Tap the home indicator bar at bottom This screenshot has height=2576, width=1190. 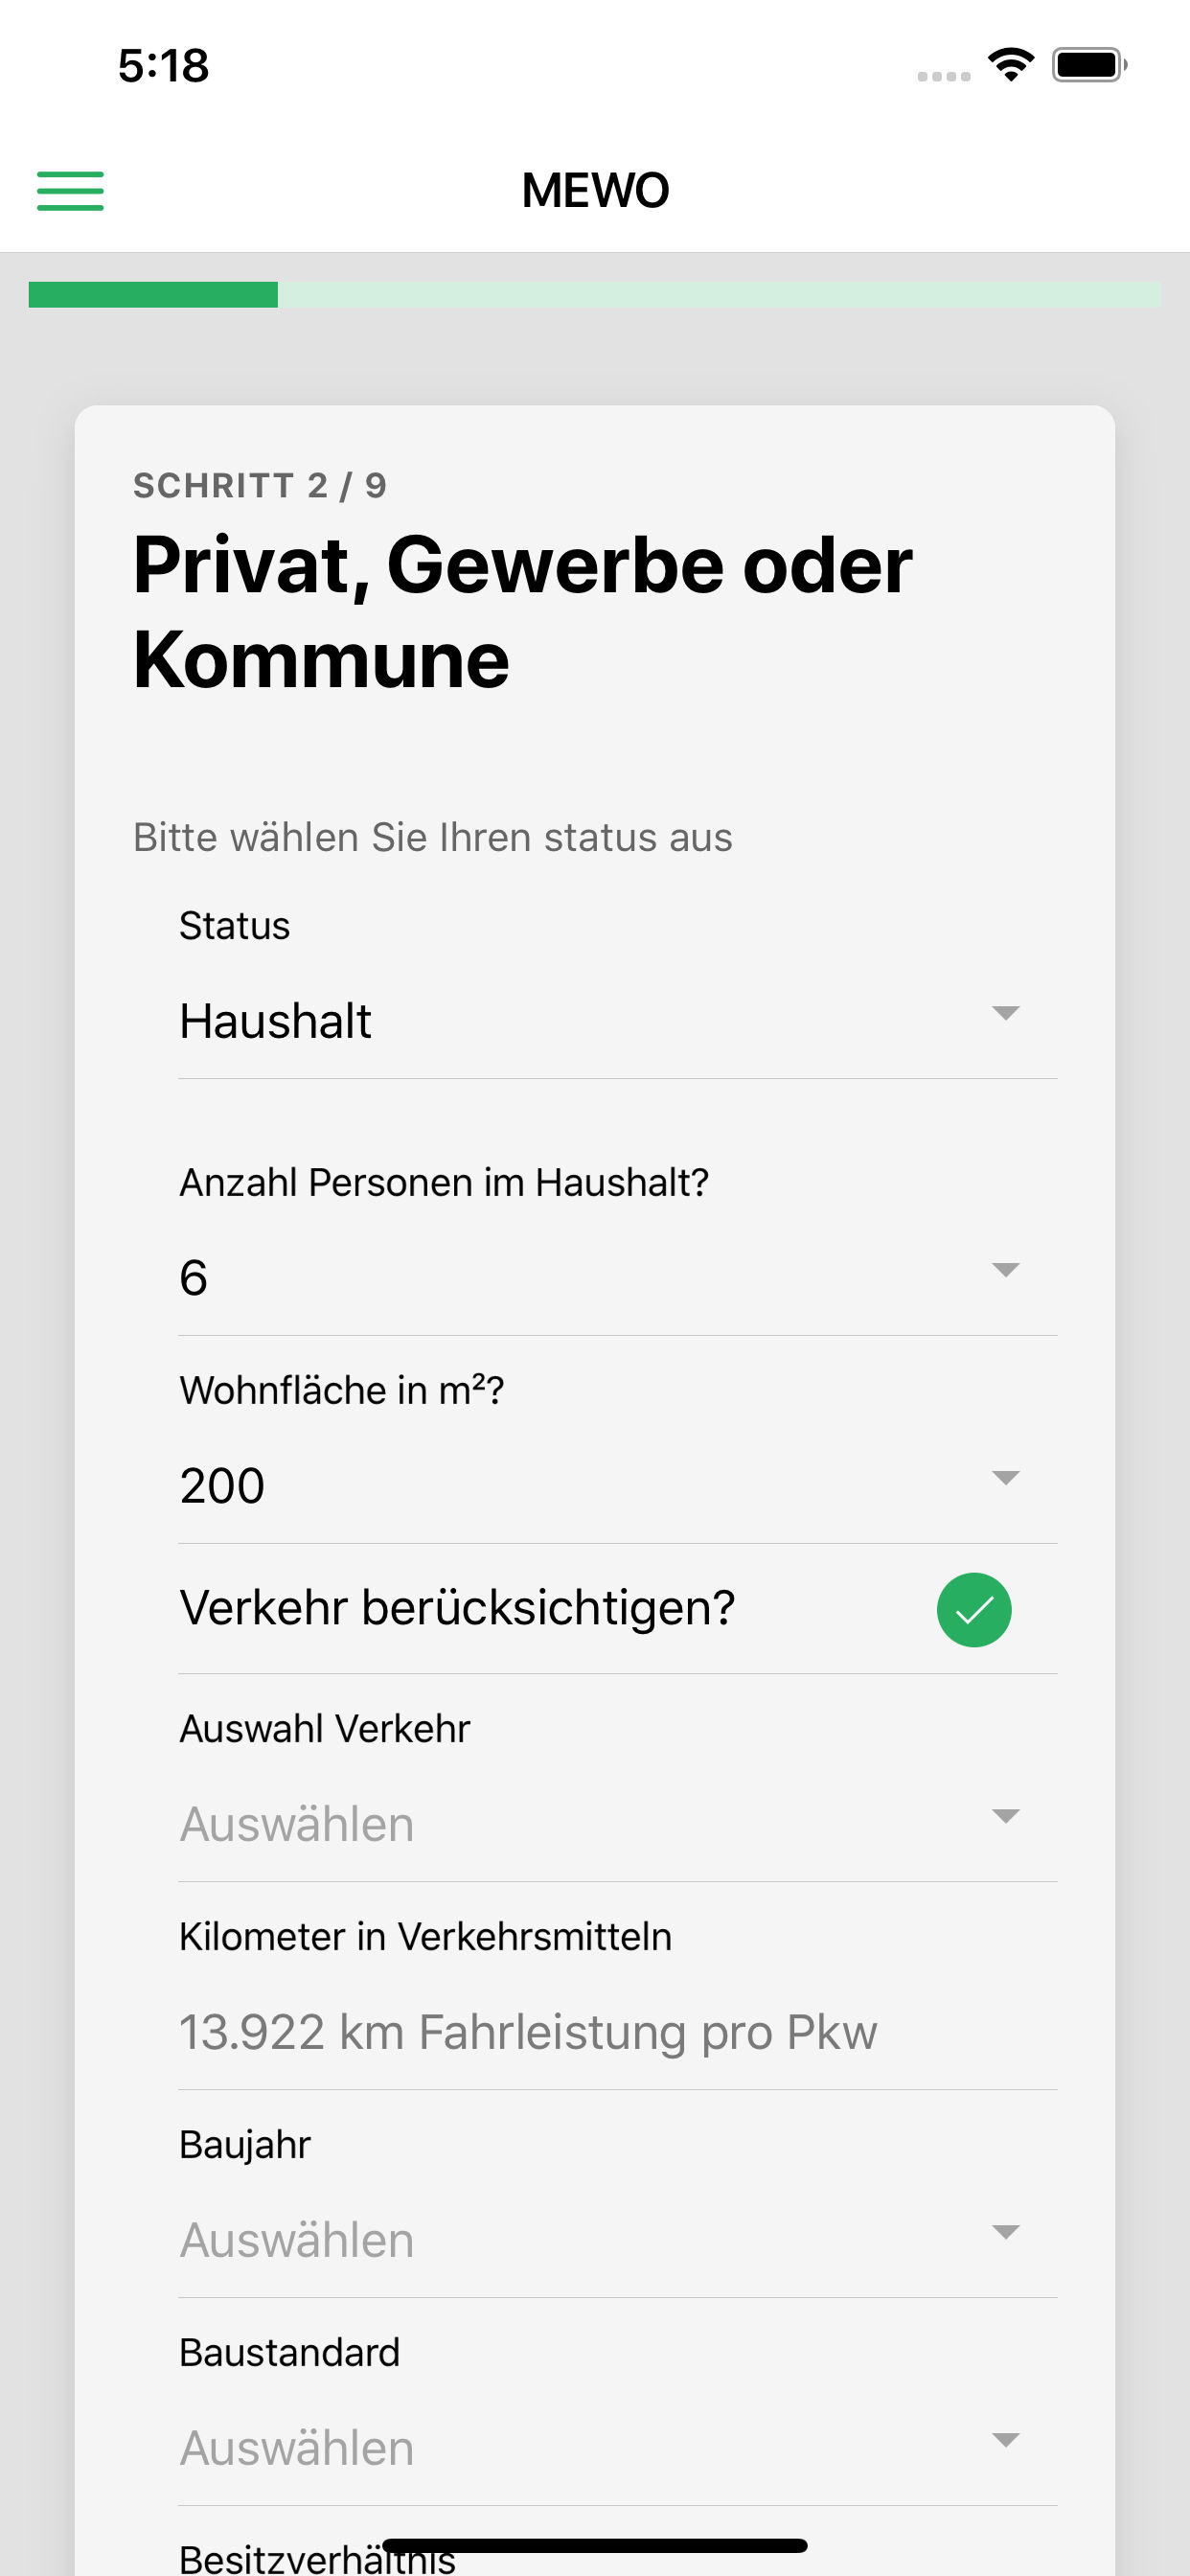[594, 2545]
